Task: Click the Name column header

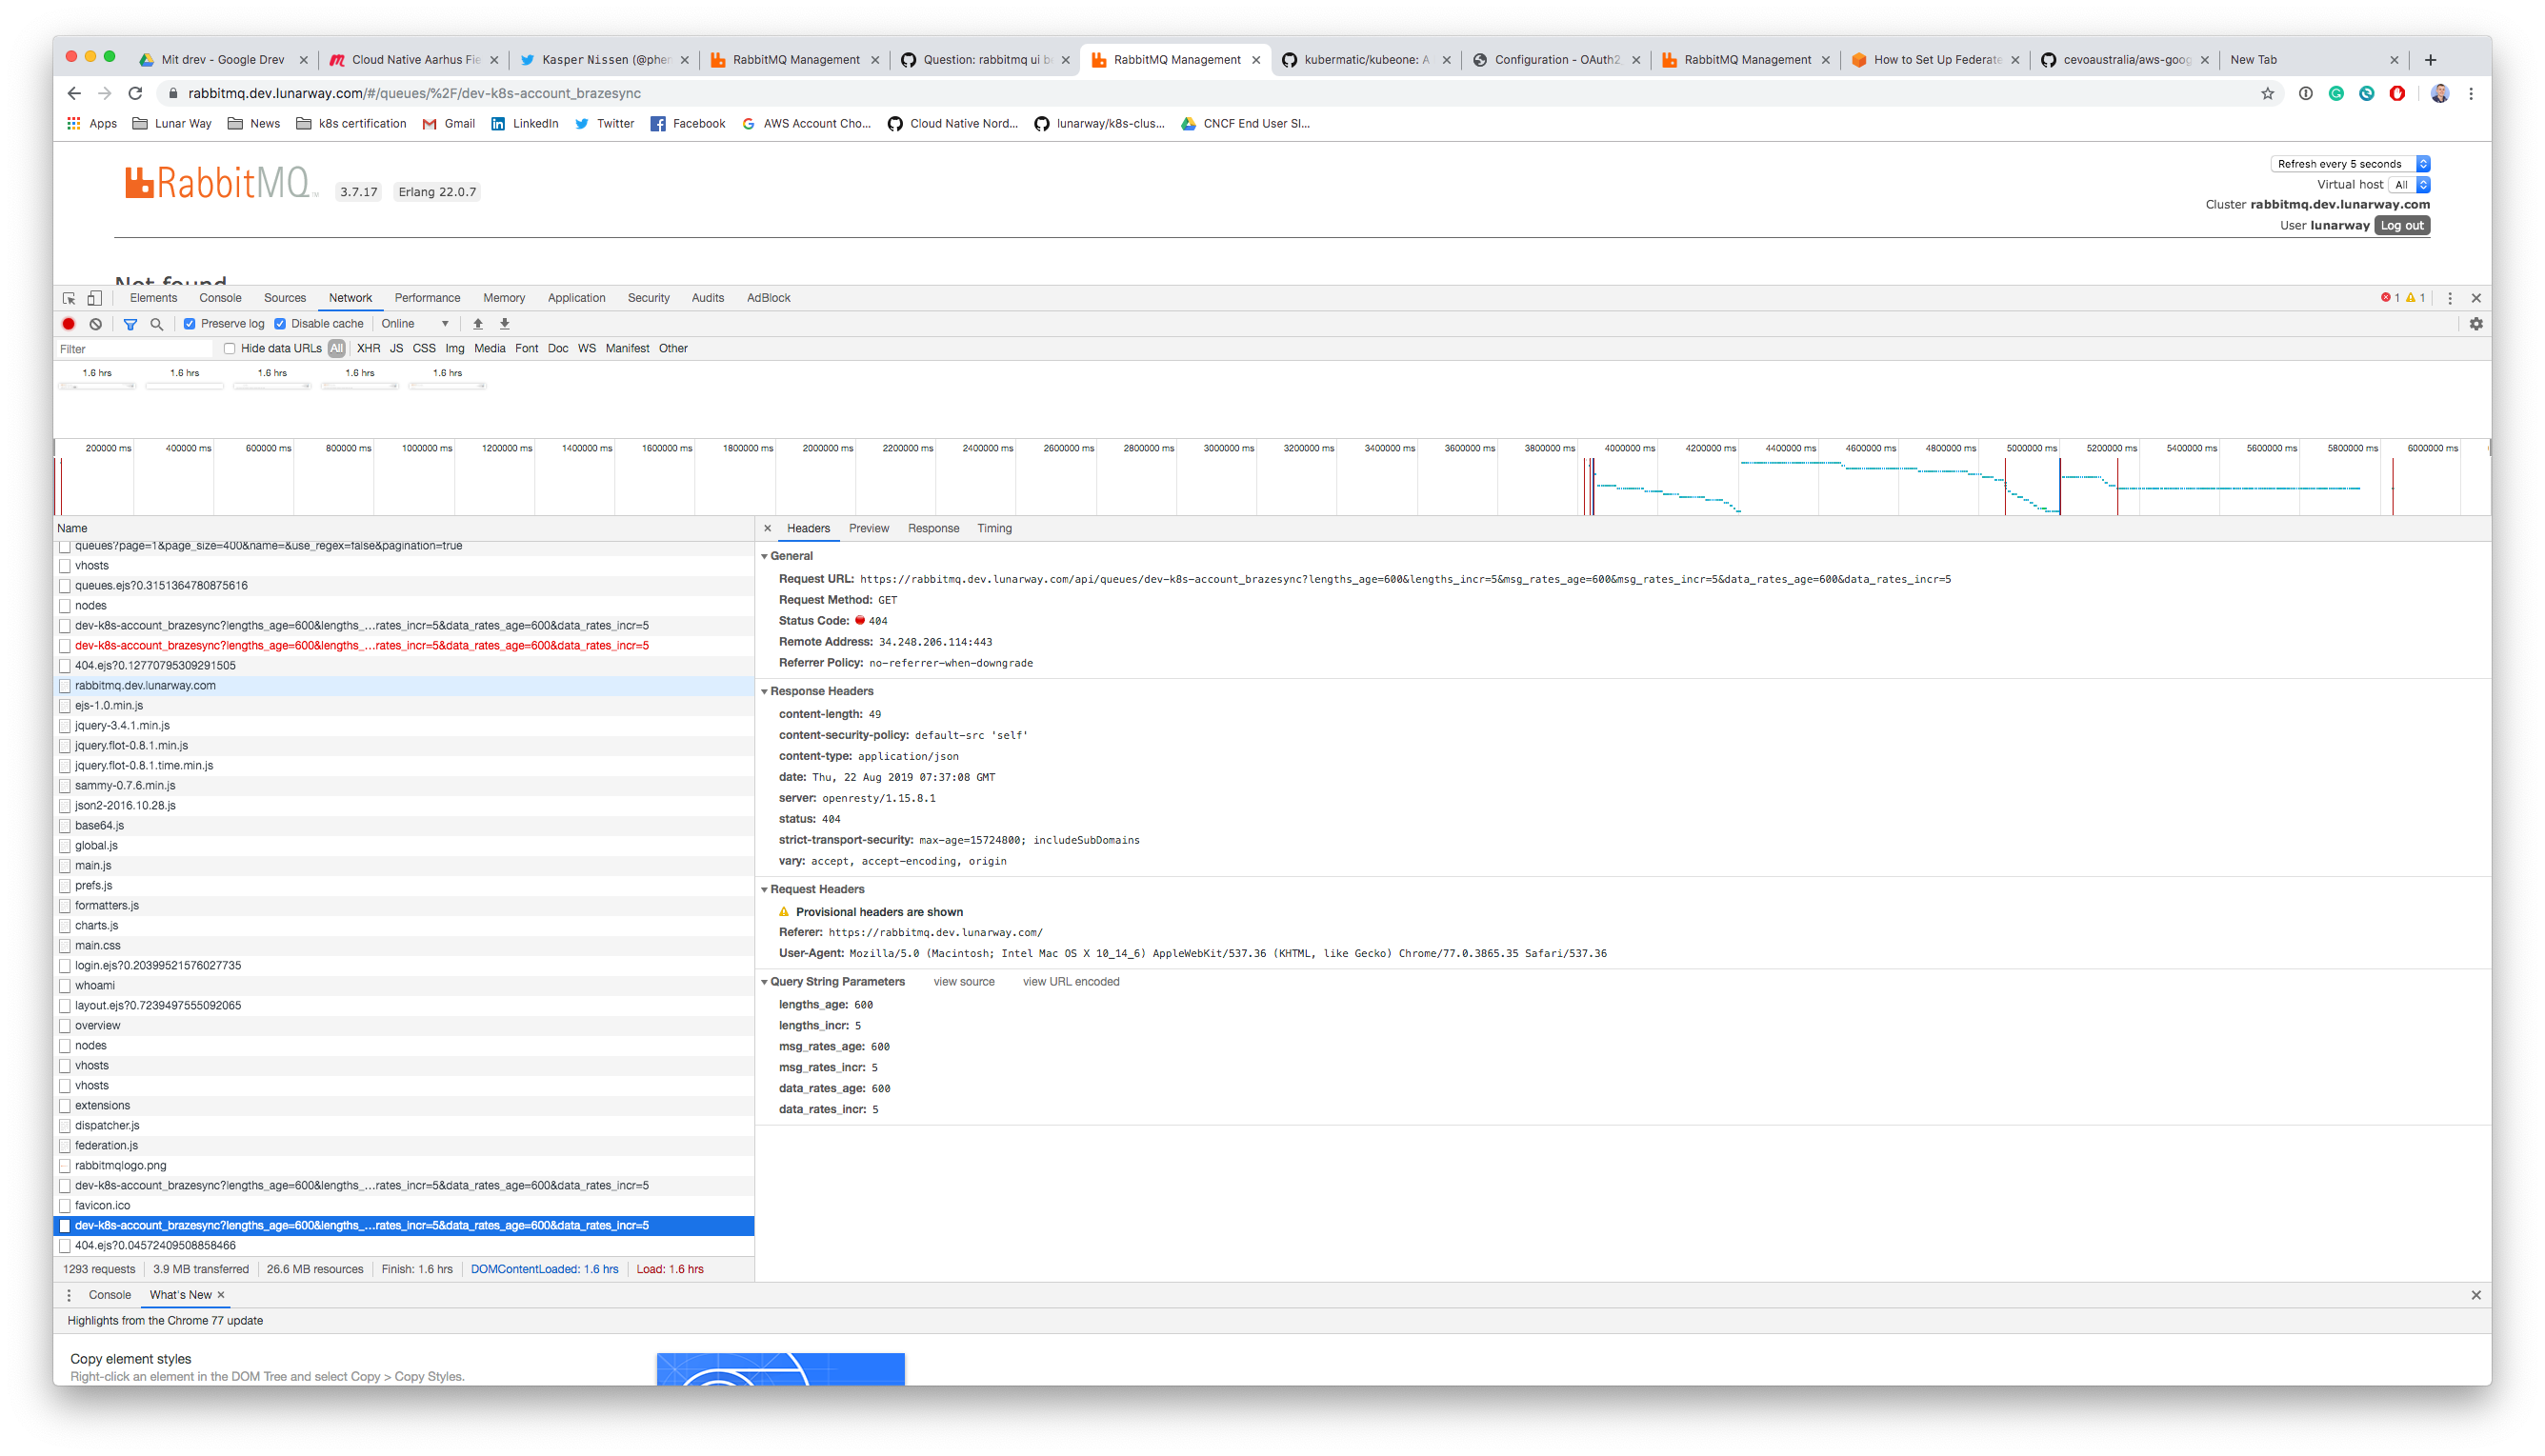Action: point(403,528)
